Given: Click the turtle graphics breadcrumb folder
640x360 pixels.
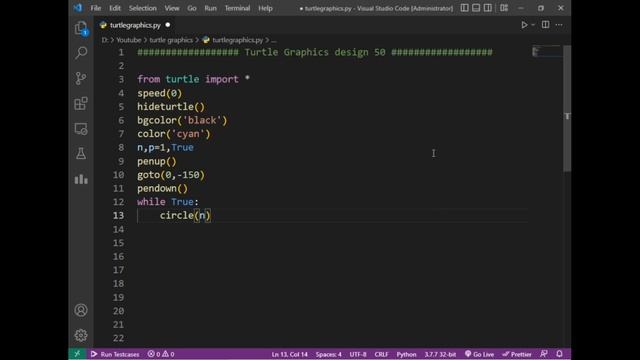Looking at the screenshot, I should [171, 40].
